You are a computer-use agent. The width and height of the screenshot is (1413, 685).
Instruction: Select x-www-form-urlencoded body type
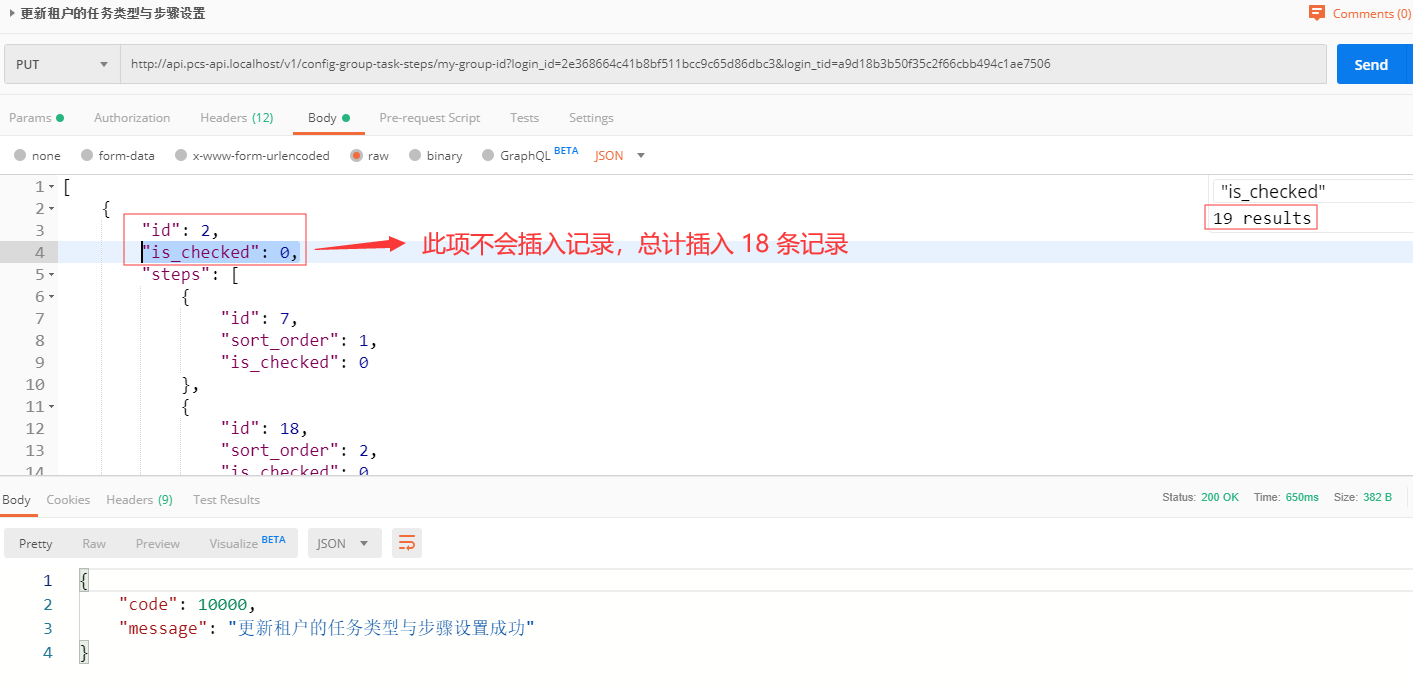(x=252, y=155)
